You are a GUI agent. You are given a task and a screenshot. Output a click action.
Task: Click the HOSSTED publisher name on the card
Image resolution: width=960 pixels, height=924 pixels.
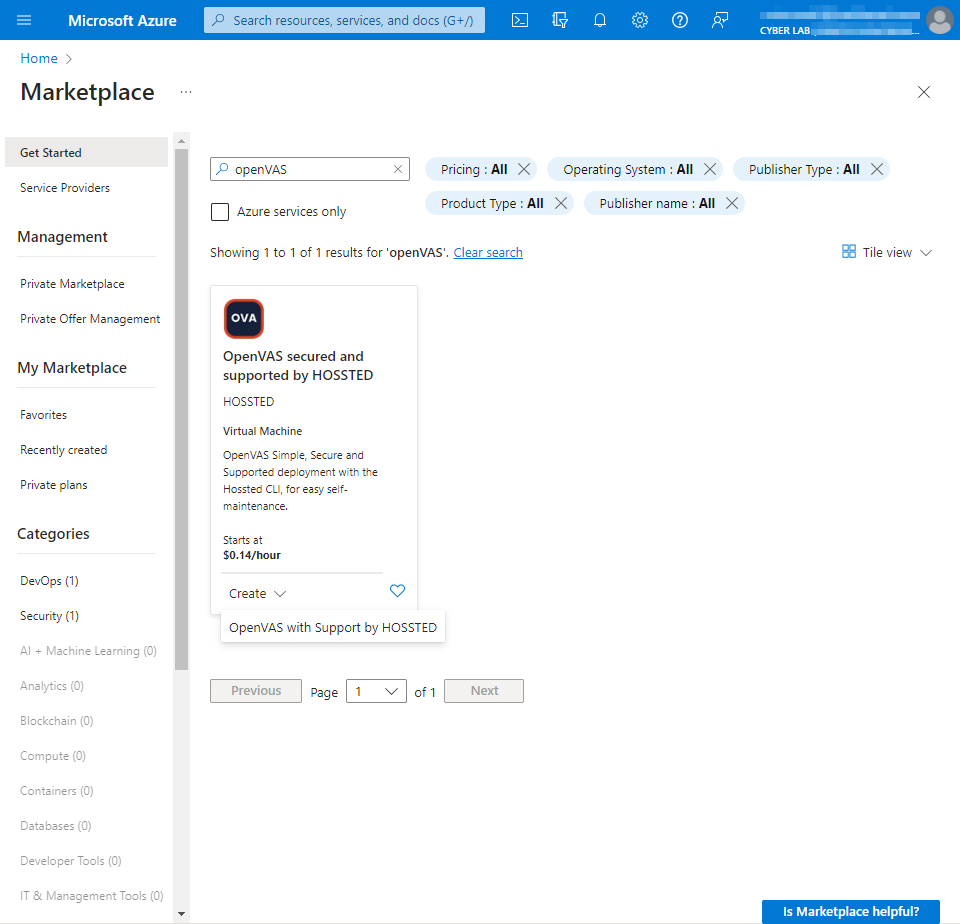tap(249, 402)
